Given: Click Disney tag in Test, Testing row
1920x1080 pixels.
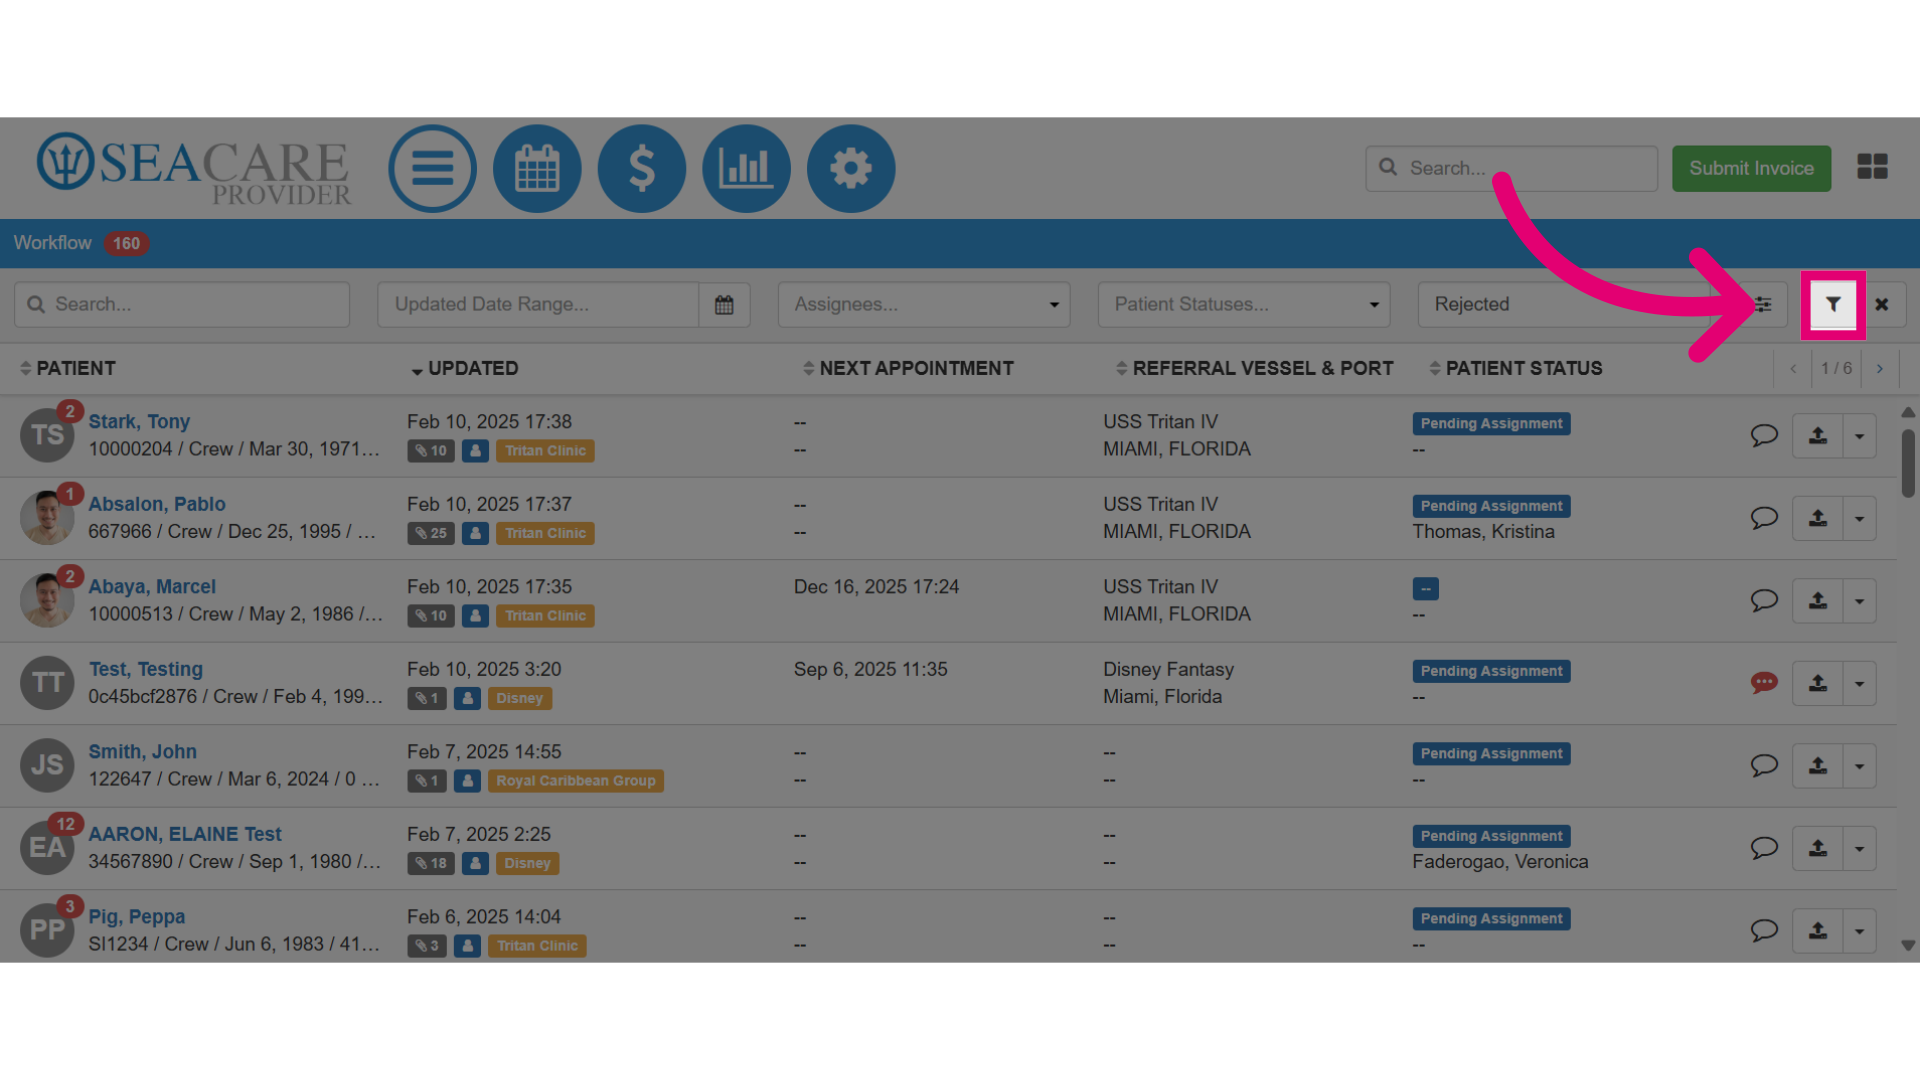Looking at the screenshot, I should click(x=520, y=698).
